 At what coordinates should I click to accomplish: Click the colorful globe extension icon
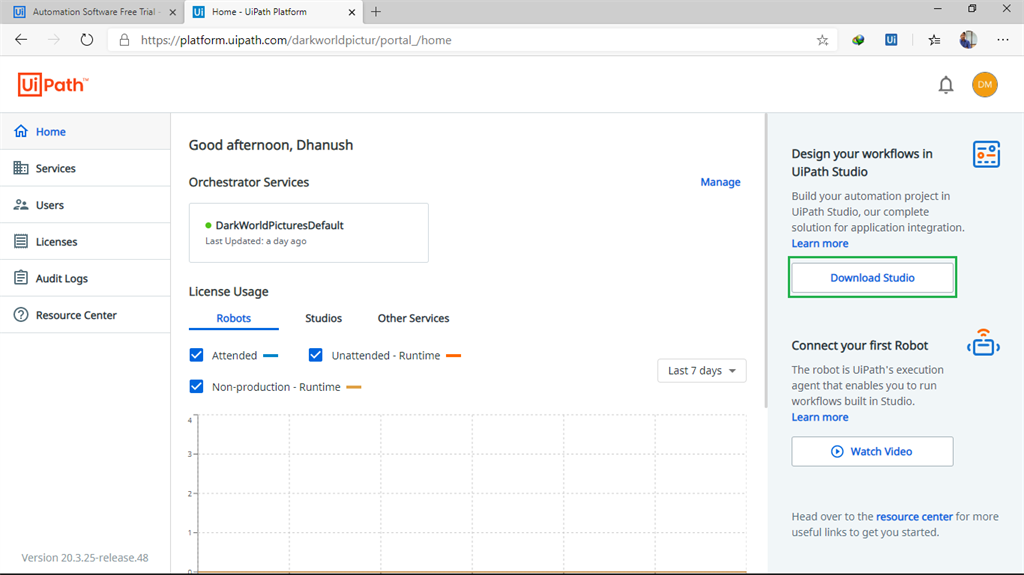click(858, 40)
